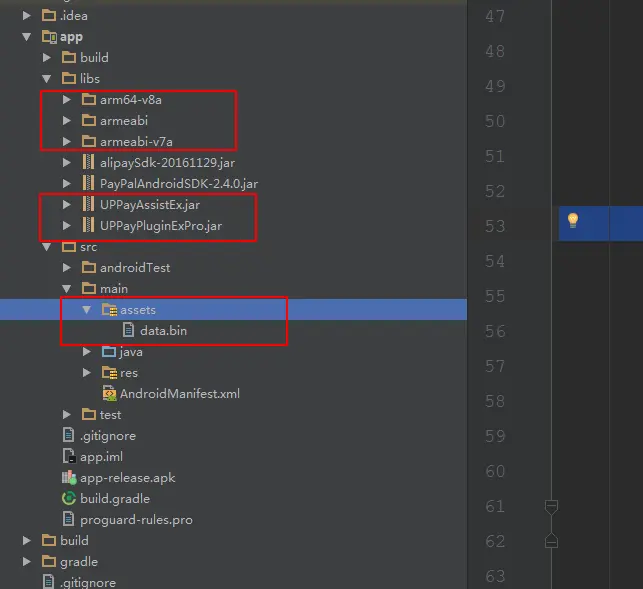Viewport: 643px width, 589px height.
Task: Click the libs folder icon
Action: click(69, 78)
